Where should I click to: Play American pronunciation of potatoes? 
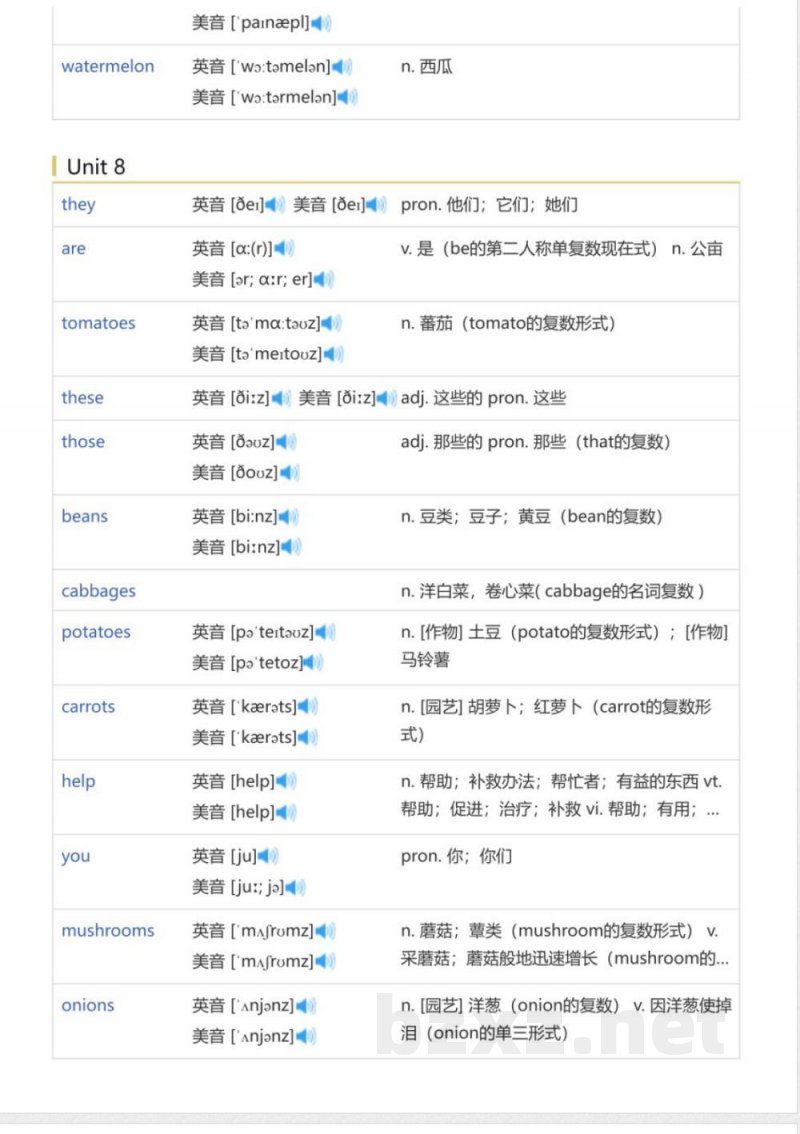point(313,662)
